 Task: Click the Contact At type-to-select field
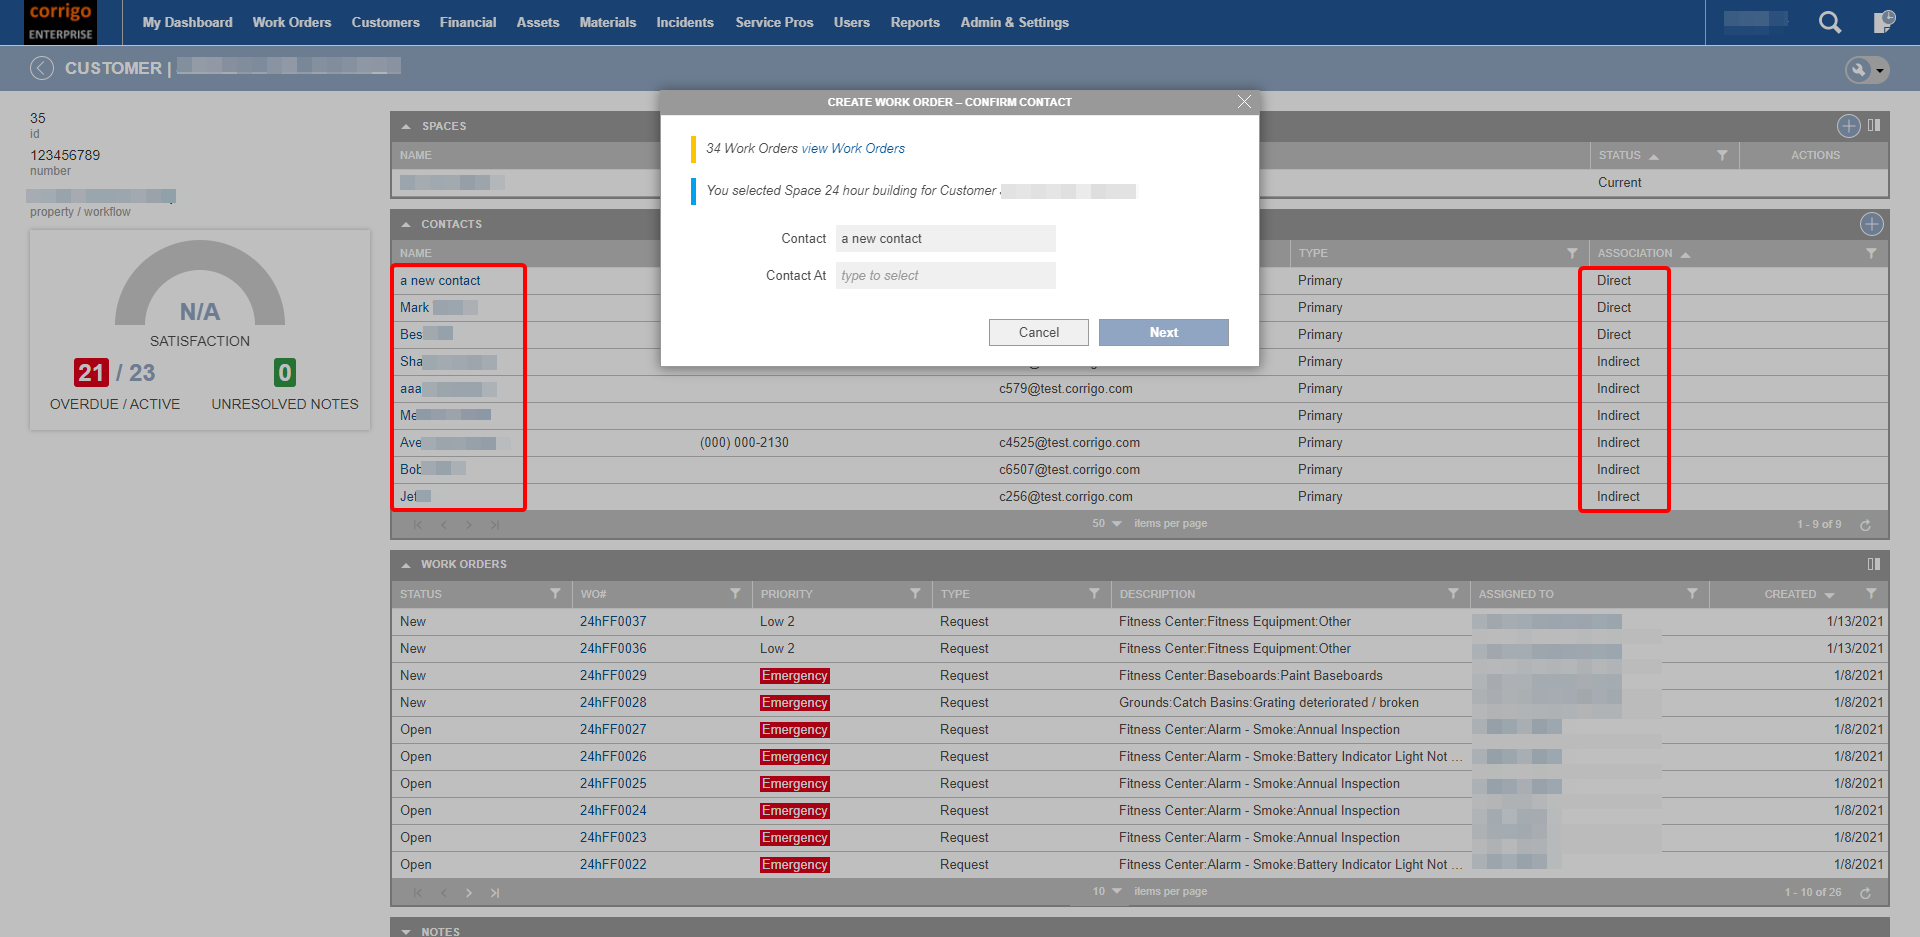pyautogui.click(x=944, y=275)
